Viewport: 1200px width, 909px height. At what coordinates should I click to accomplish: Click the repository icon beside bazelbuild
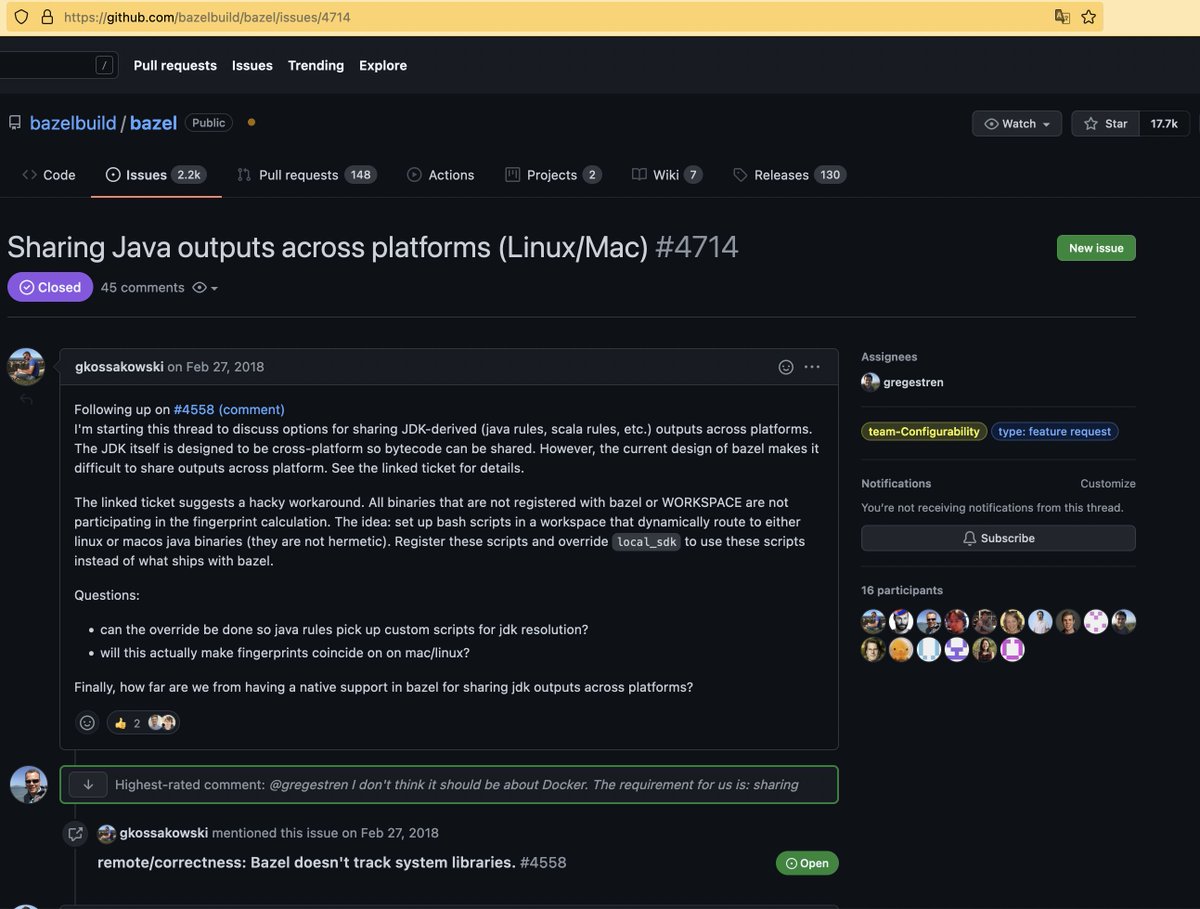tap(15, 123)
